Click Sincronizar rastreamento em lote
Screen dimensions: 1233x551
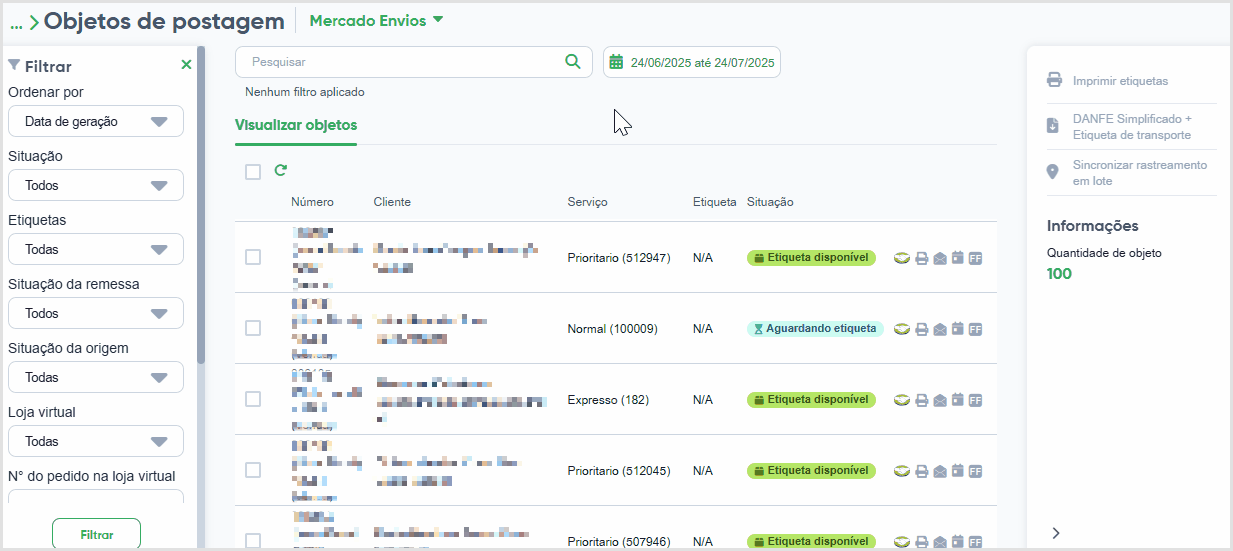pyautogui.click(x=1140, y=173)
